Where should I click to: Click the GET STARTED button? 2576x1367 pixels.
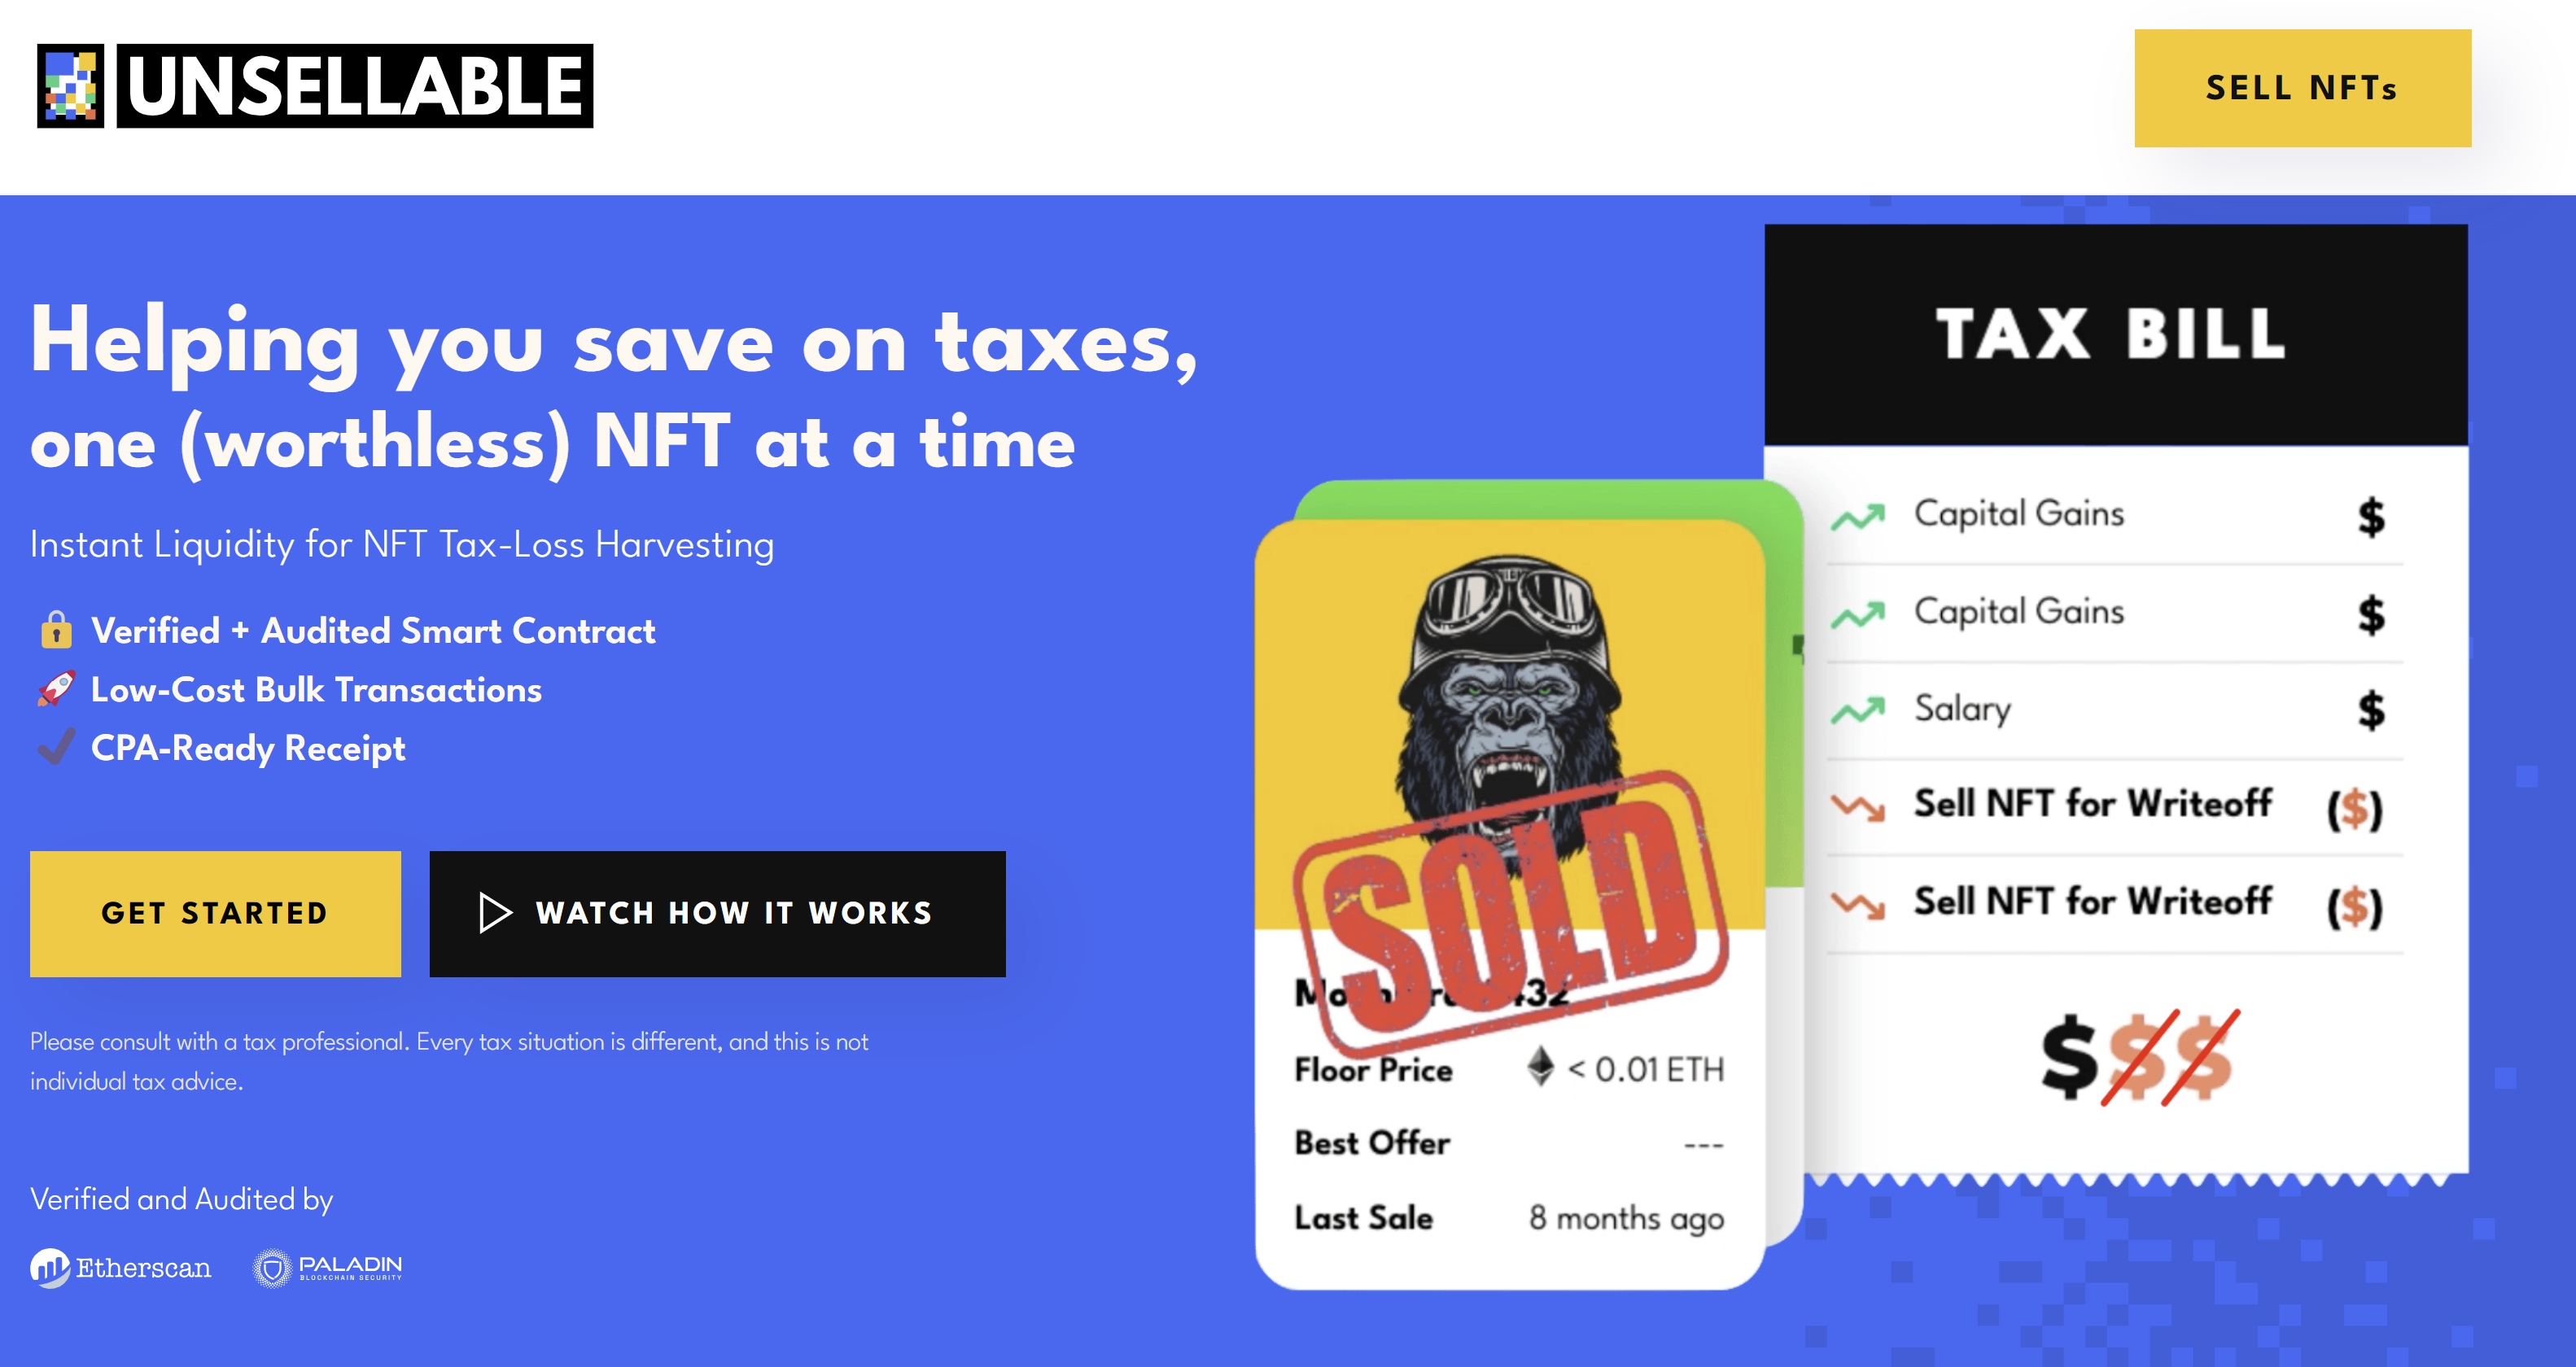pyautogui.click(x=214, y=913)
